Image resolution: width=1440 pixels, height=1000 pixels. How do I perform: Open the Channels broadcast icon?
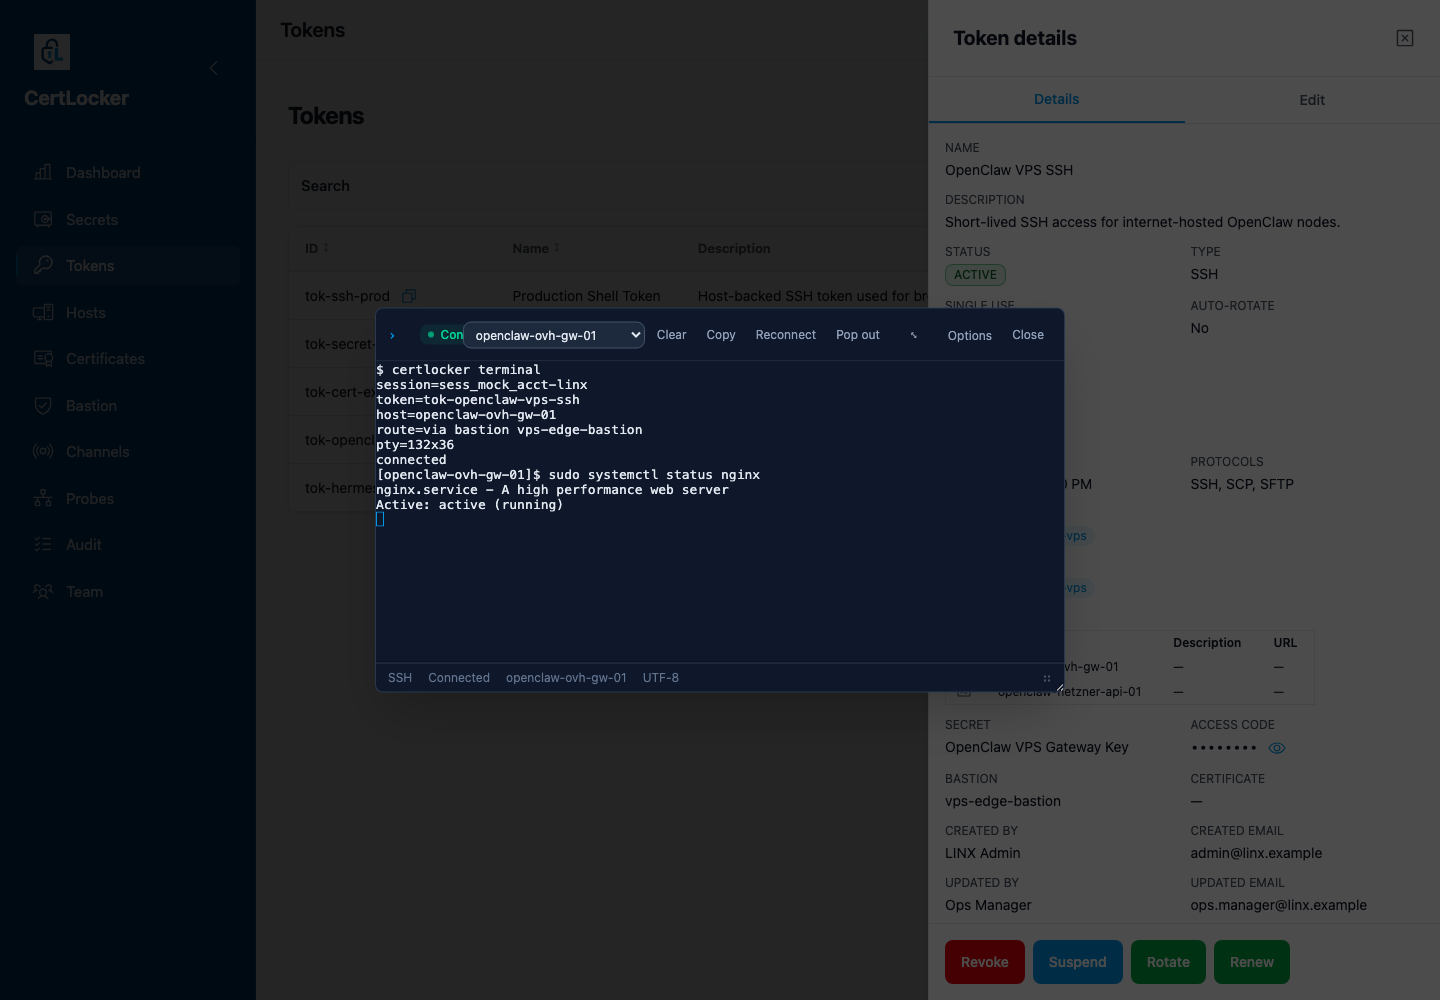43,451
